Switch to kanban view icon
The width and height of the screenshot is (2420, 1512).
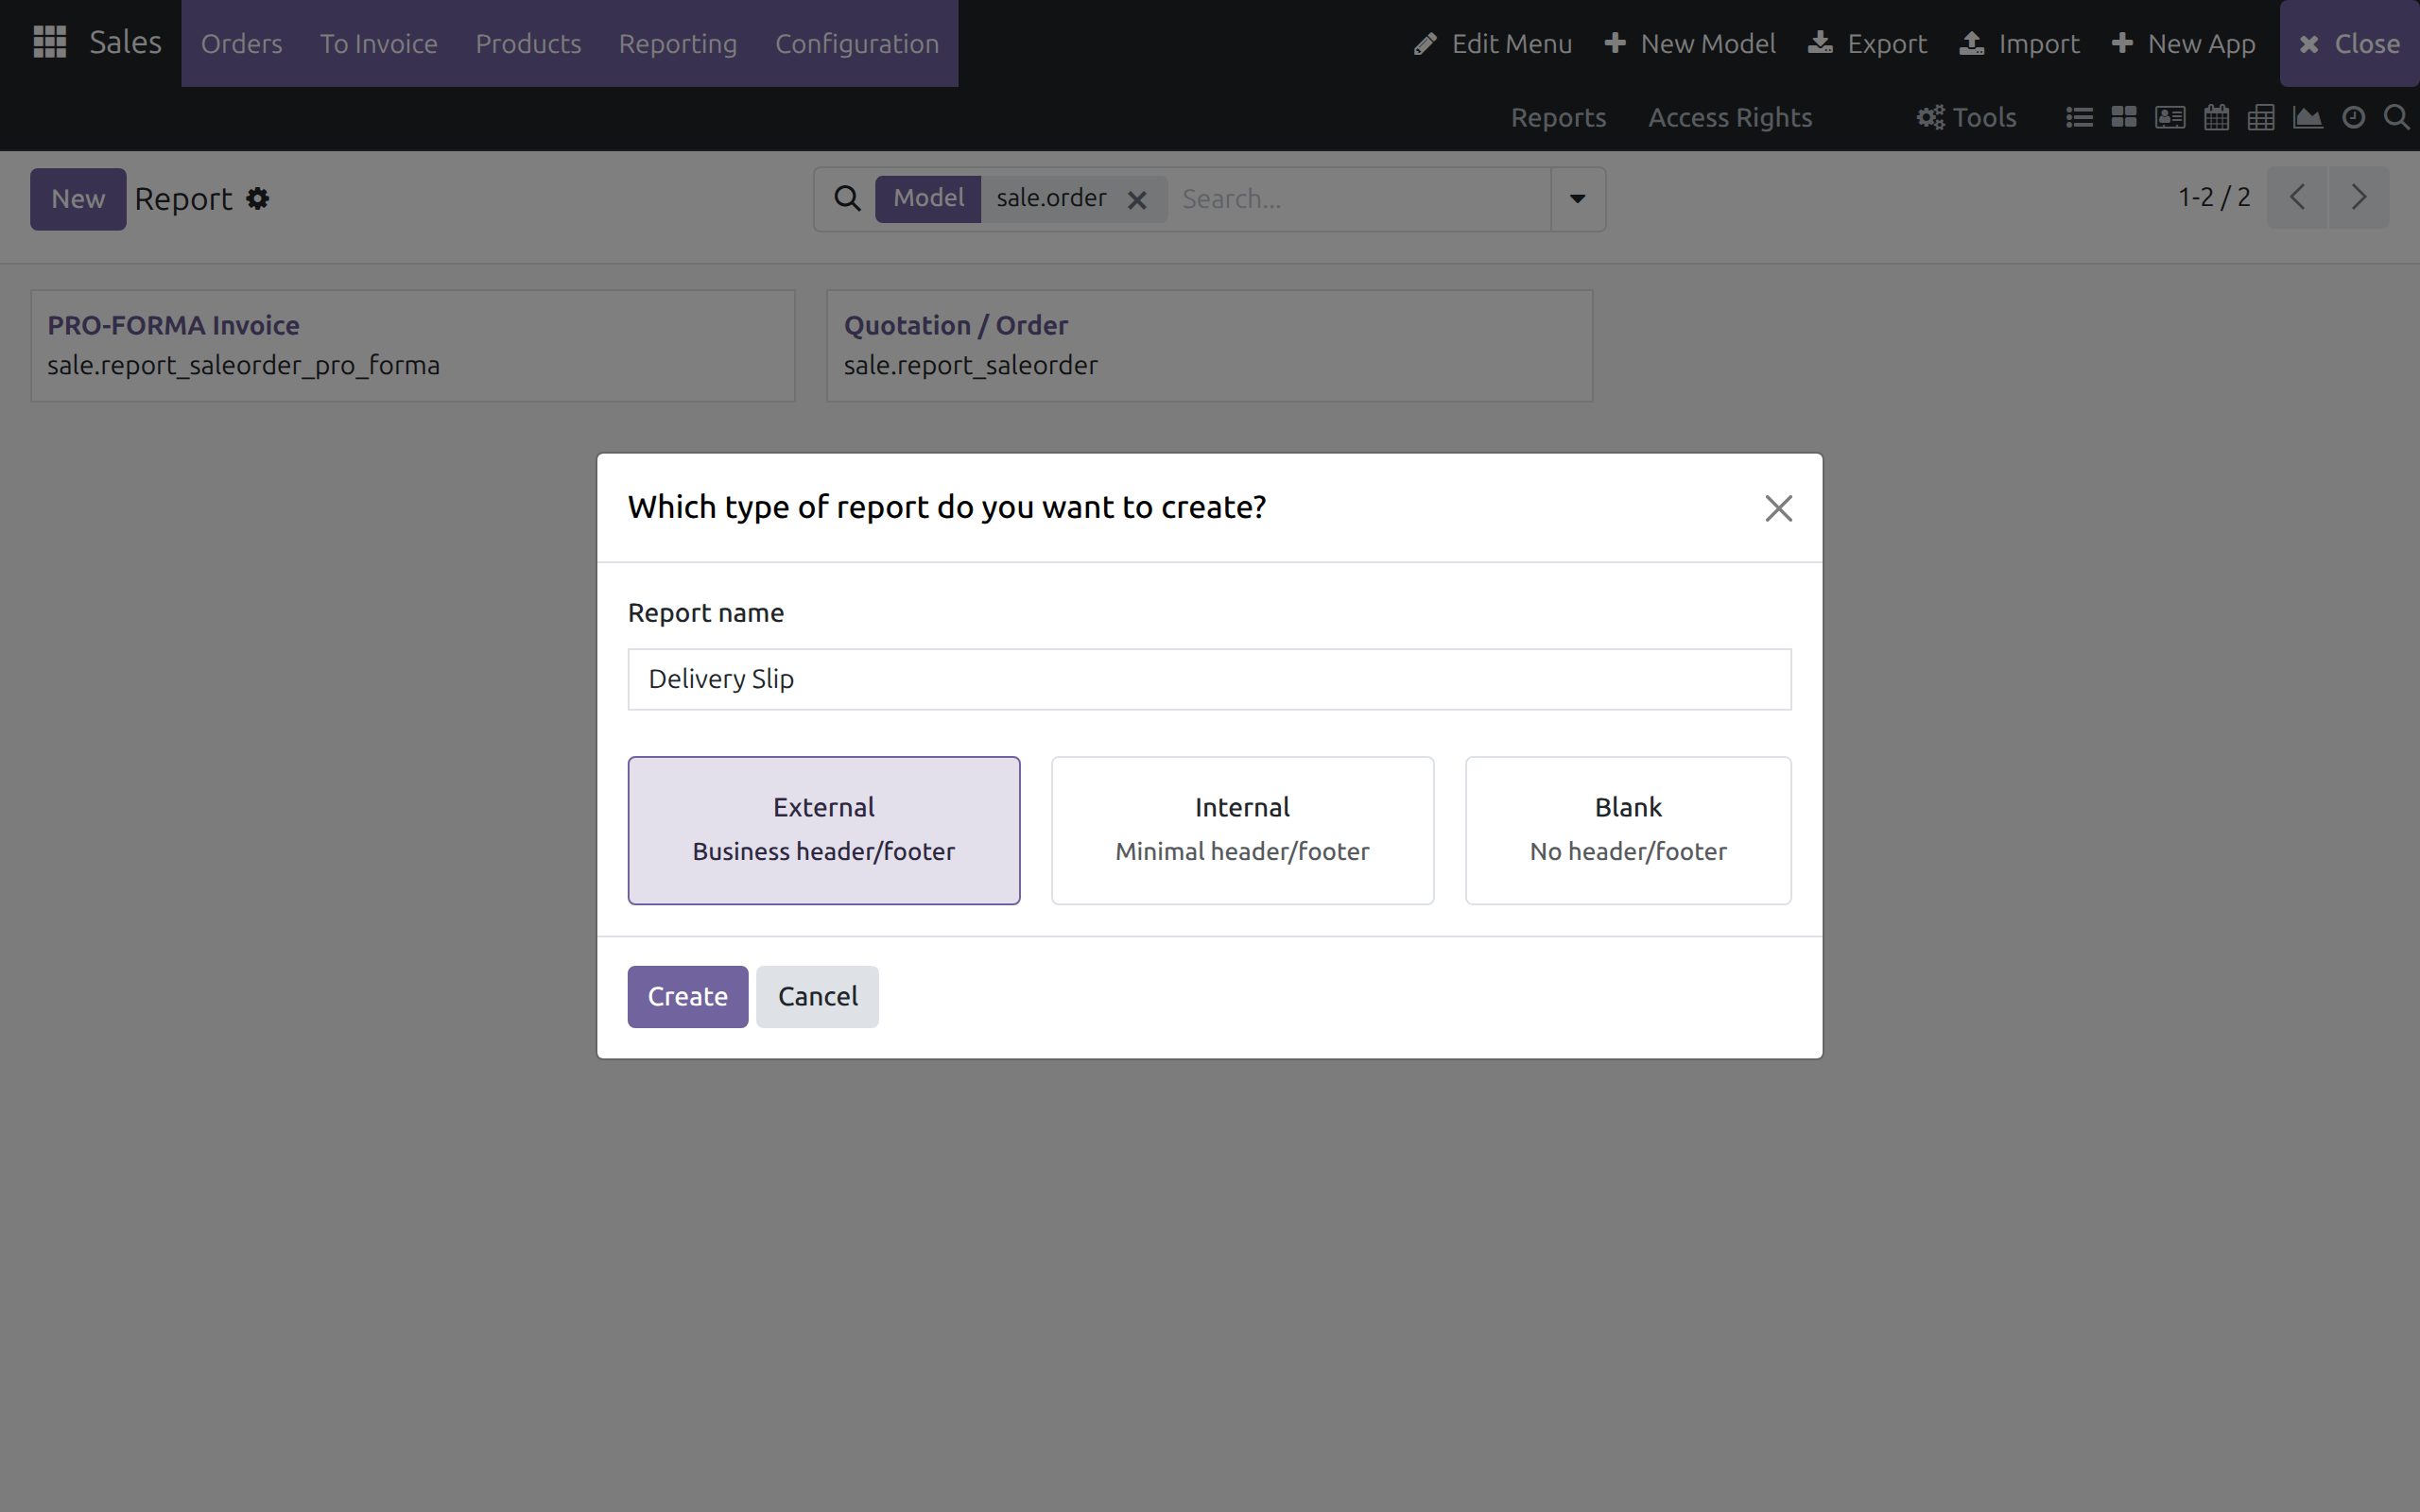(x=2124, y=118)
